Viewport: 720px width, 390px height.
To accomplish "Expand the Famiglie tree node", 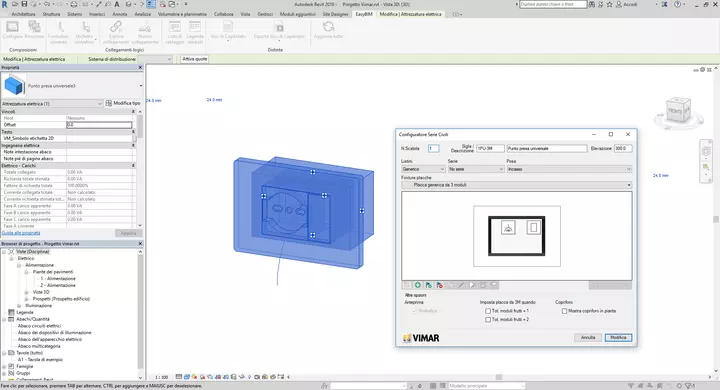I will [4, 367].
